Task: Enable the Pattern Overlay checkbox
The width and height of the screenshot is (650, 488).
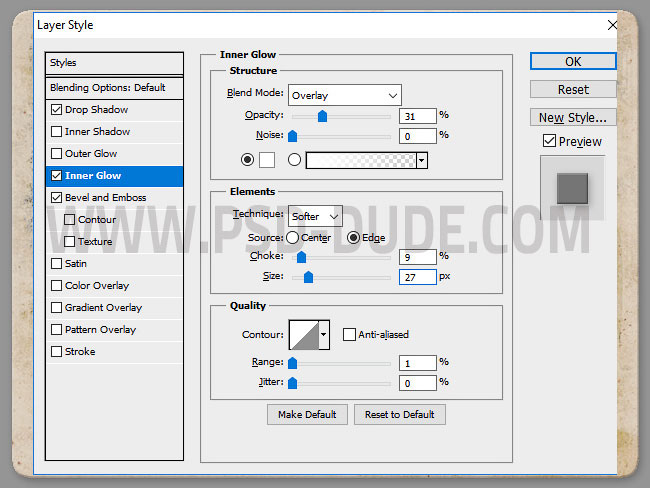Action: (x=56, y=329)
